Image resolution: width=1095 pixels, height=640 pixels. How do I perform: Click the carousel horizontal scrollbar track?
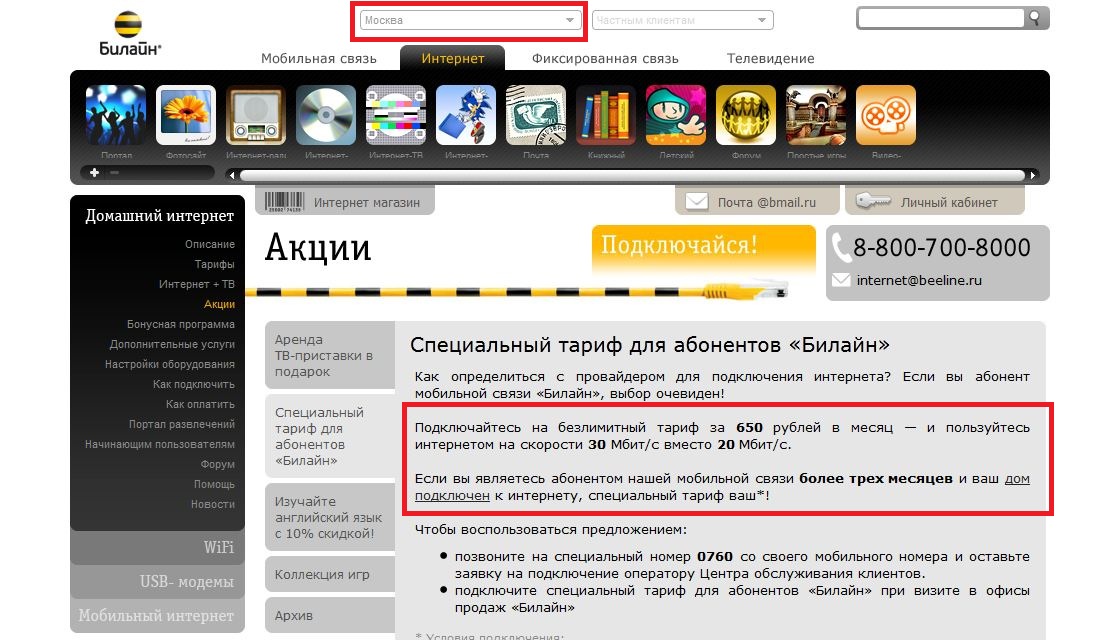point(632,175)
